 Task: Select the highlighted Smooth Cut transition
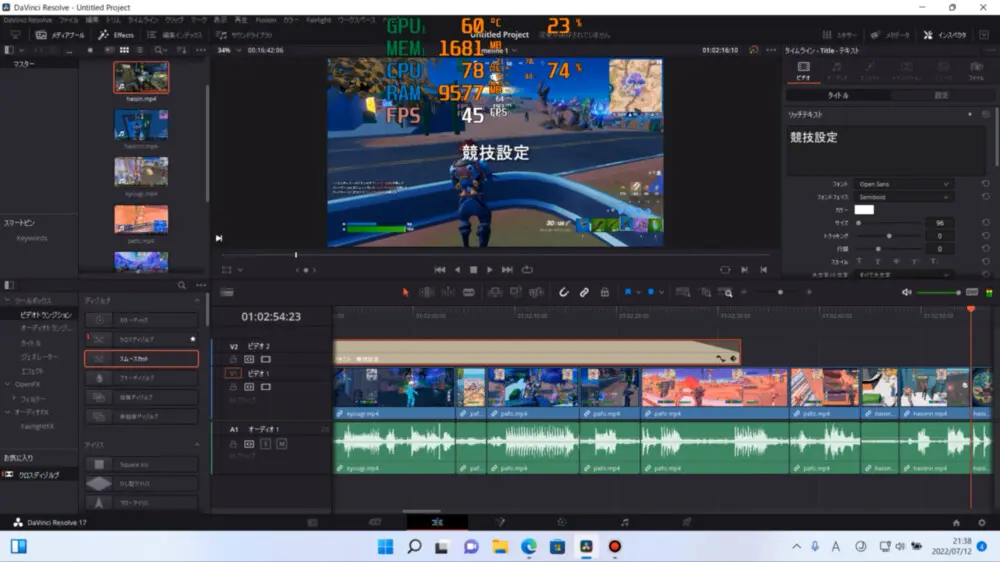point(142,359)
